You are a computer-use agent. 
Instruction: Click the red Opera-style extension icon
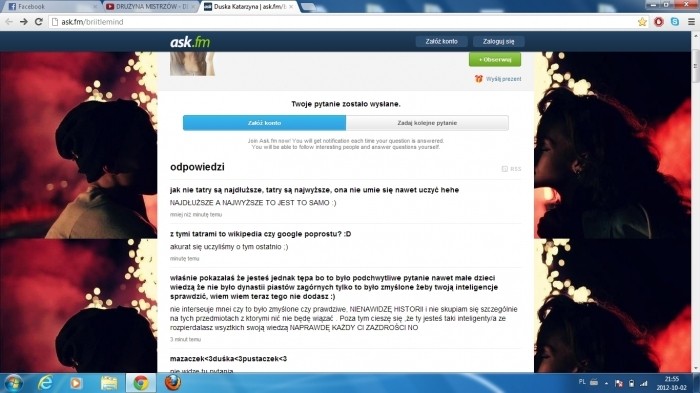[x=658, y=21]
